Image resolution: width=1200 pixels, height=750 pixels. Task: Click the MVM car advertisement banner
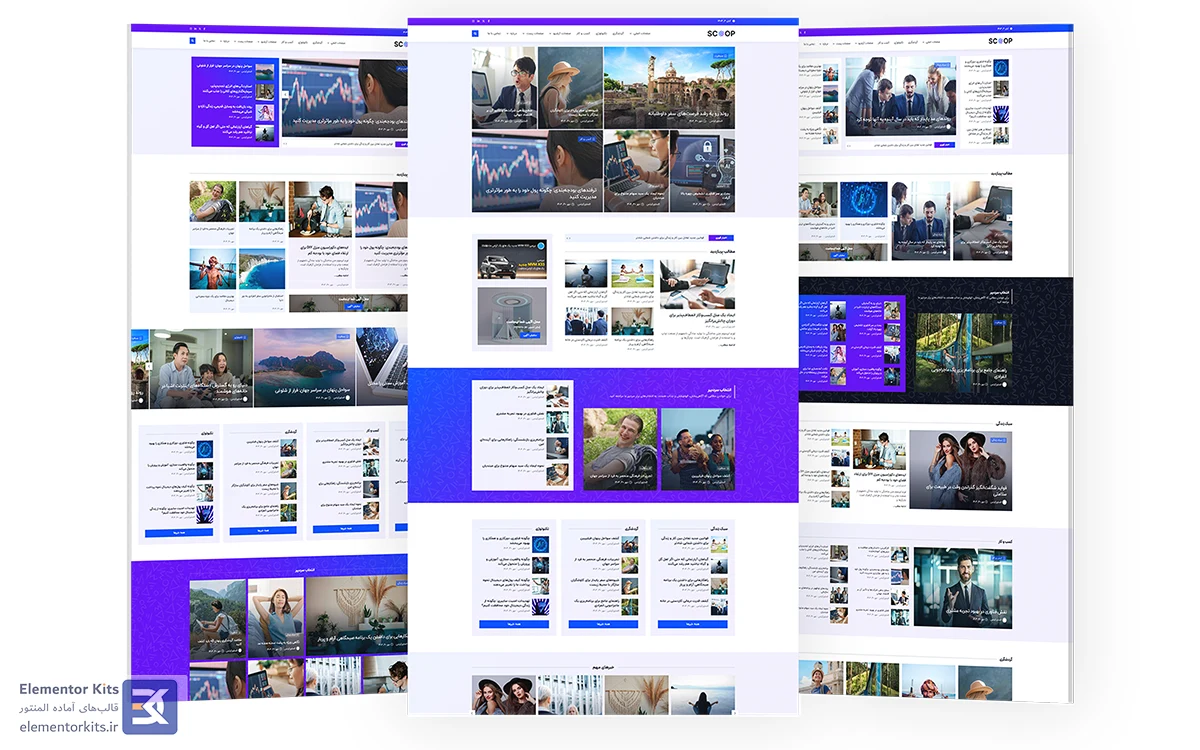[x=512, y=259]
